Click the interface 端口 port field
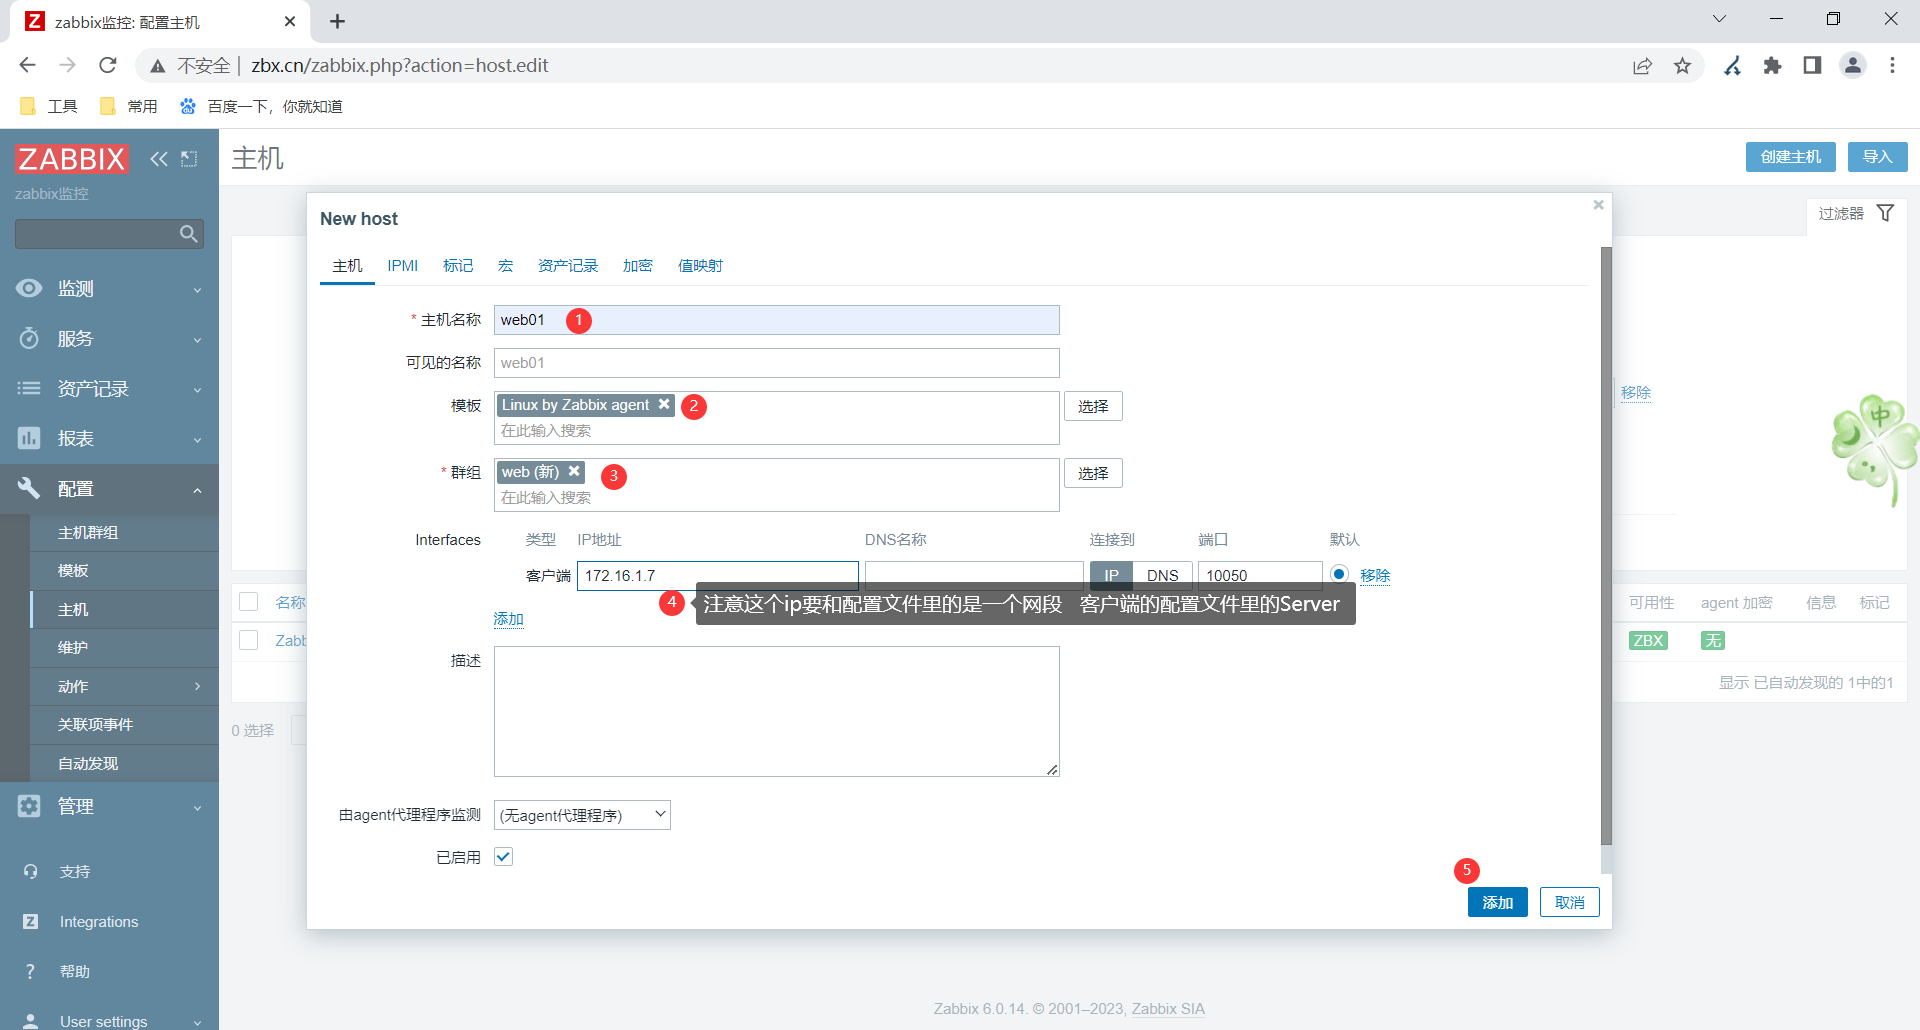The width and height of the screenshot is (1920, 1030). tap(1260, 575)
